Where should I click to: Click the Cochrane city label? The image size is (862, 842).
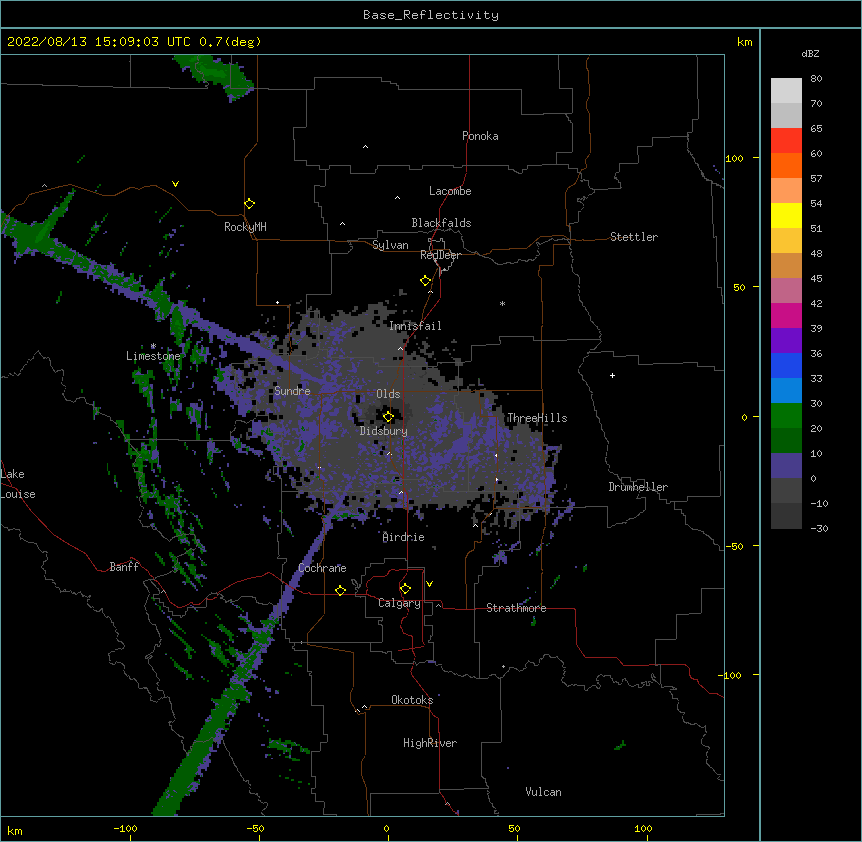pos(322,568)
